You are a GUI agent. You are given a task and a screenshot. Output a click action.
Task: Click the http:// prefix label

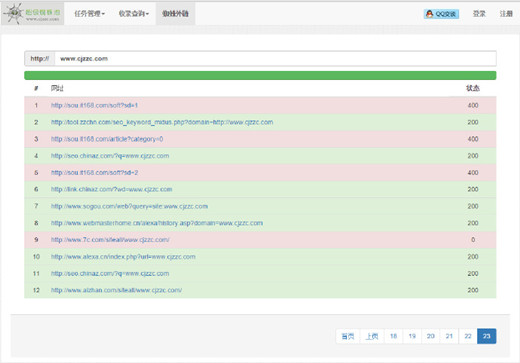point(40,59)
